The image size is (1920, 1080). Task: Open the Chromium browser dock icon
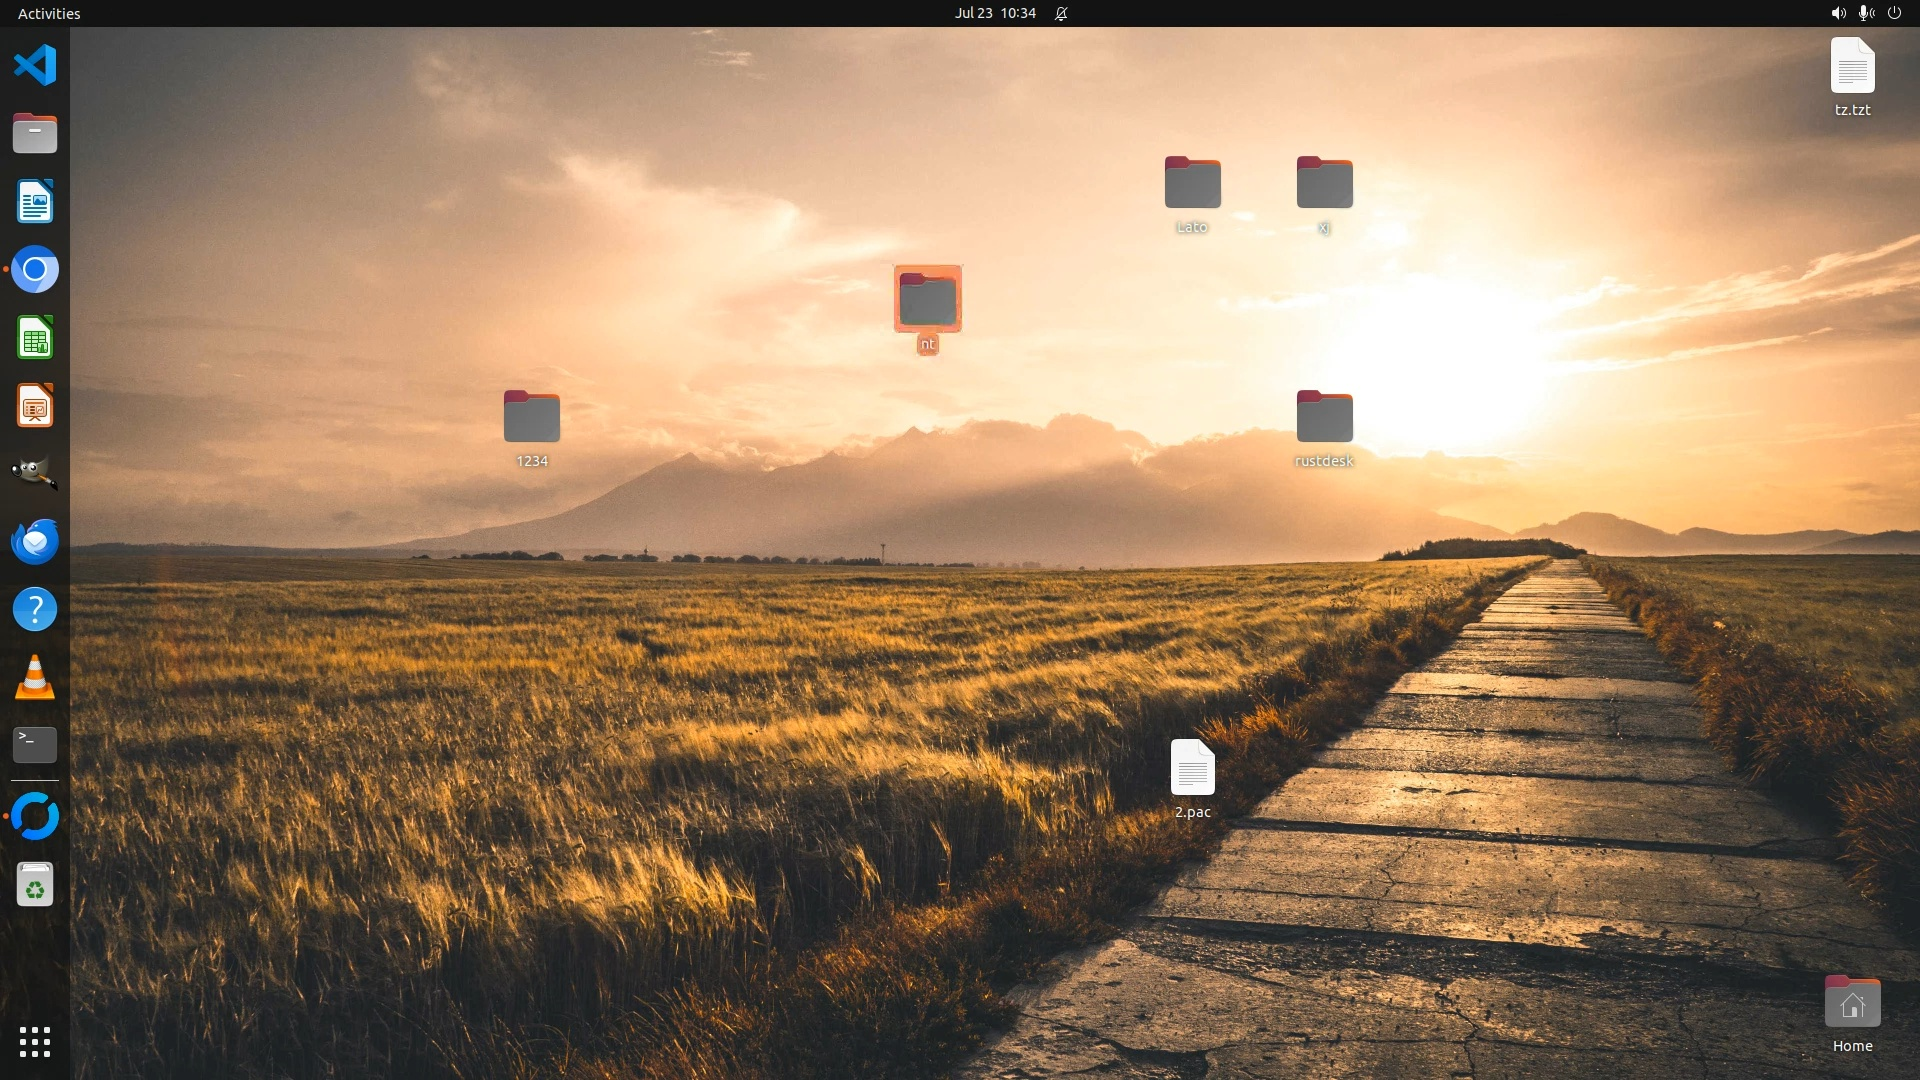click(x=35, y=270)
